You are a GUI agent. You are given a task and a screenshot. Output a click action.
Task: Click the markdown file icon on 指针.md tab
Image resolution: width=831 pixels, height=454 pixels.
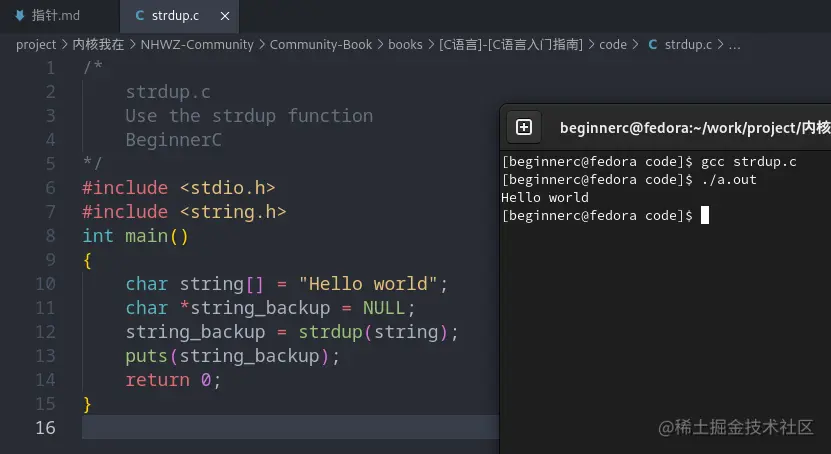click(20, 15)
